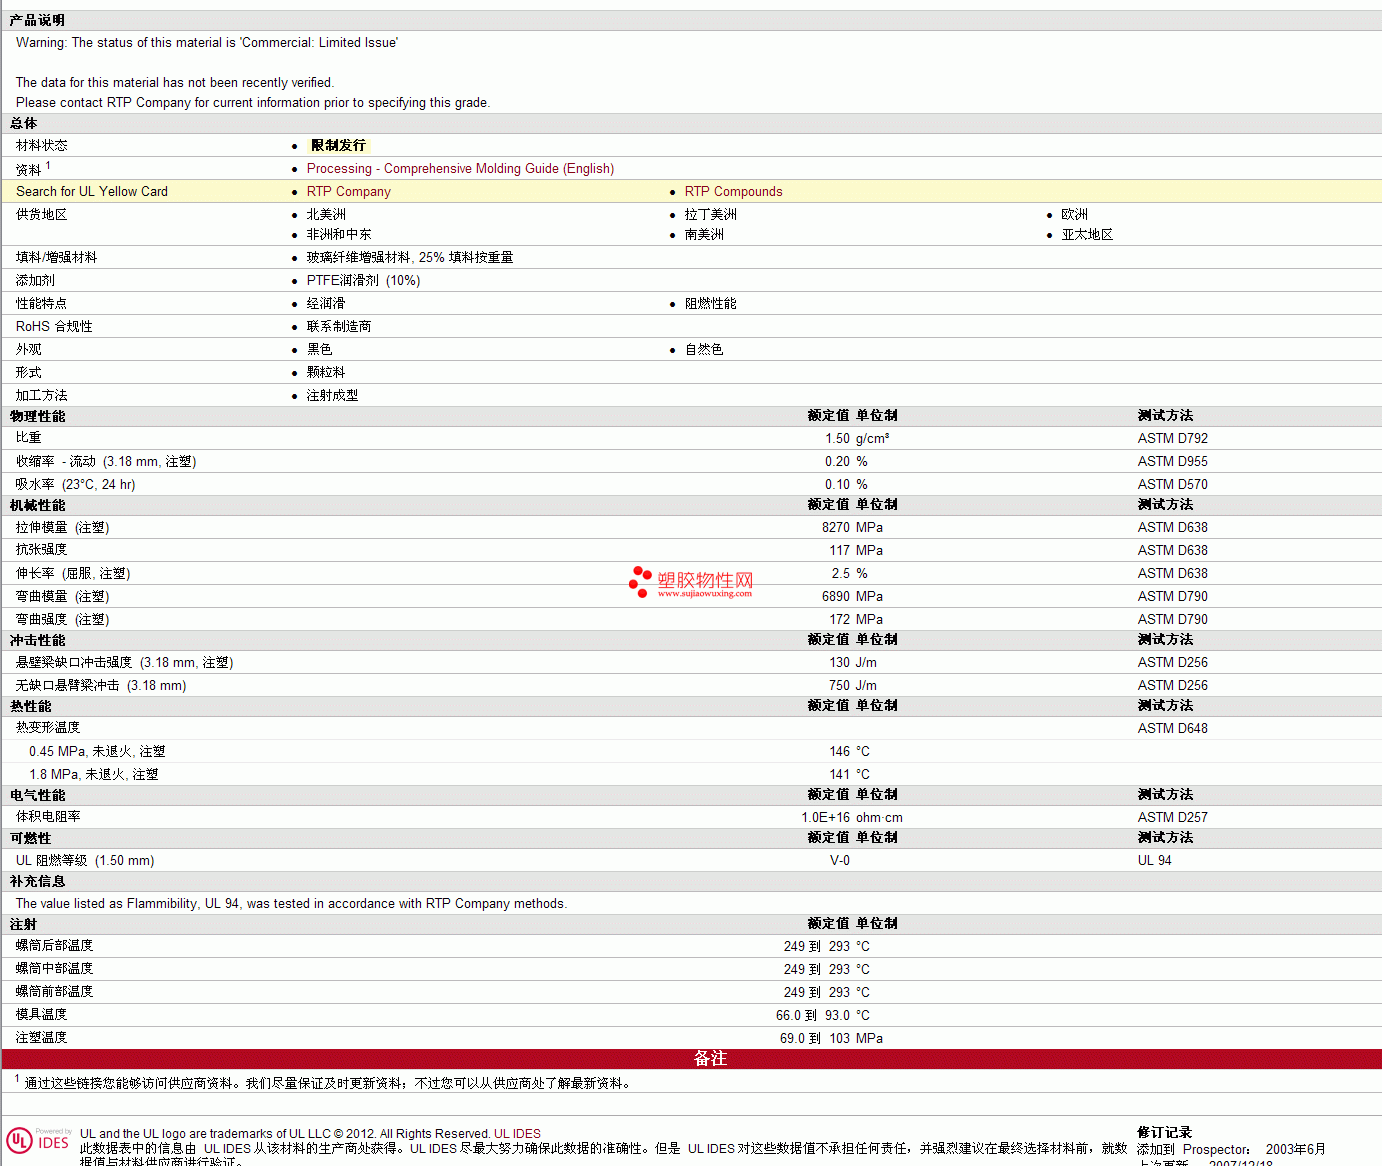Screen dimensions: 1382x1166
Task: Click the 模具温度 row label
Action: [41, 1015]
